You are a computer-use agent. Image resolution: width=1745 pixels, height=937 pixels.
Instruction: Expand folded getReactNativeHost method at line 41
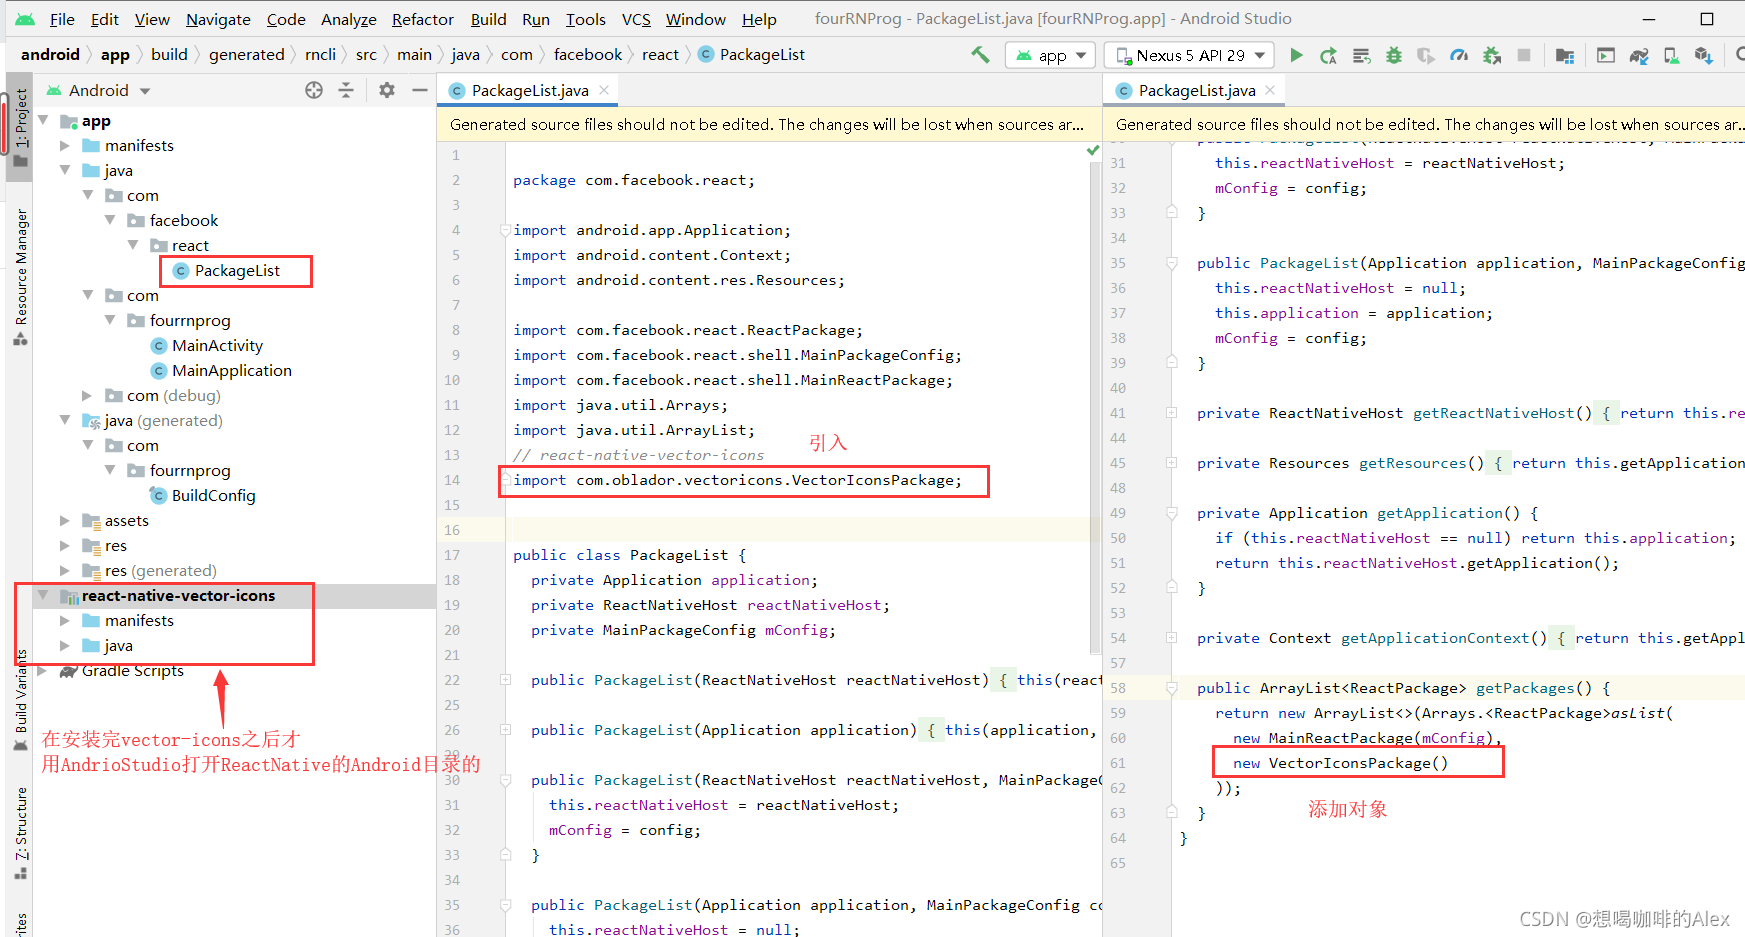1171,413
